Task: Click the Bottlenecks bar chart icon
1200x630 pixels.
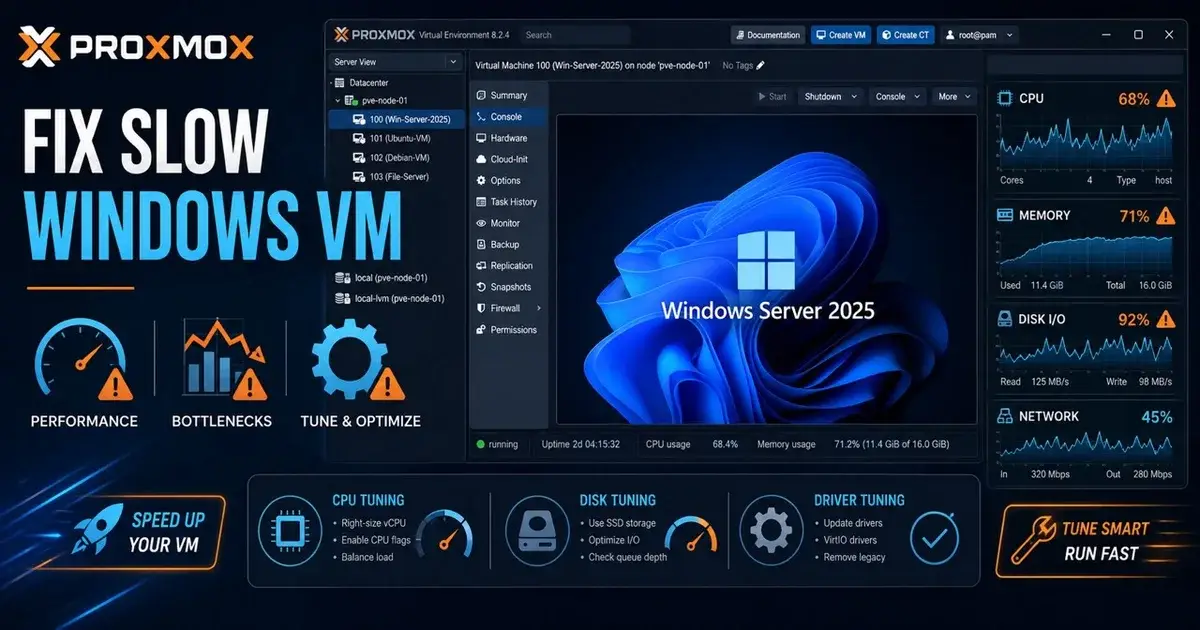Action: (x=223, y=358)
